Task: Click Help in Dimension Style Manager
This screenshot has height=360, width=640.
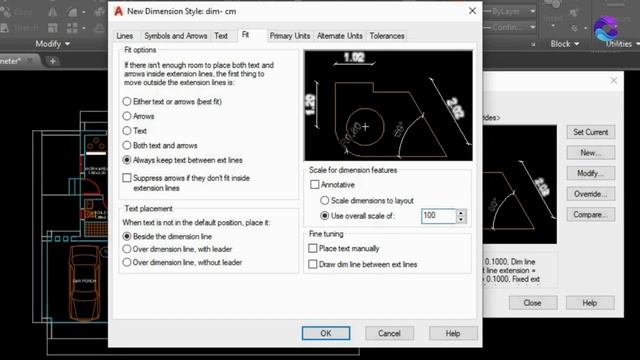Action: [x=590, y=303]
